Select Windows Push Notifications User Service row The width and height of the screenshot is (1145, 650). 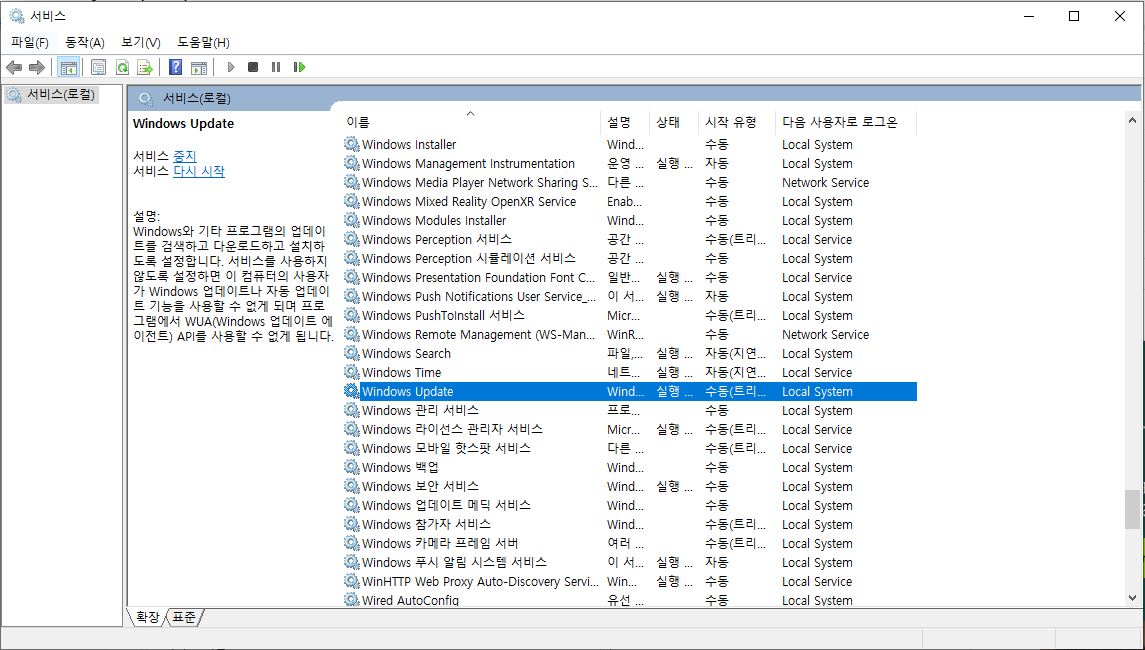[x=629, y=296]
